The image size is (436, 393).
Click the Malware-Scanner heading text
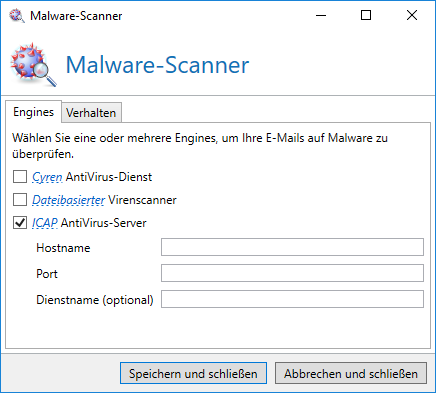157,65
